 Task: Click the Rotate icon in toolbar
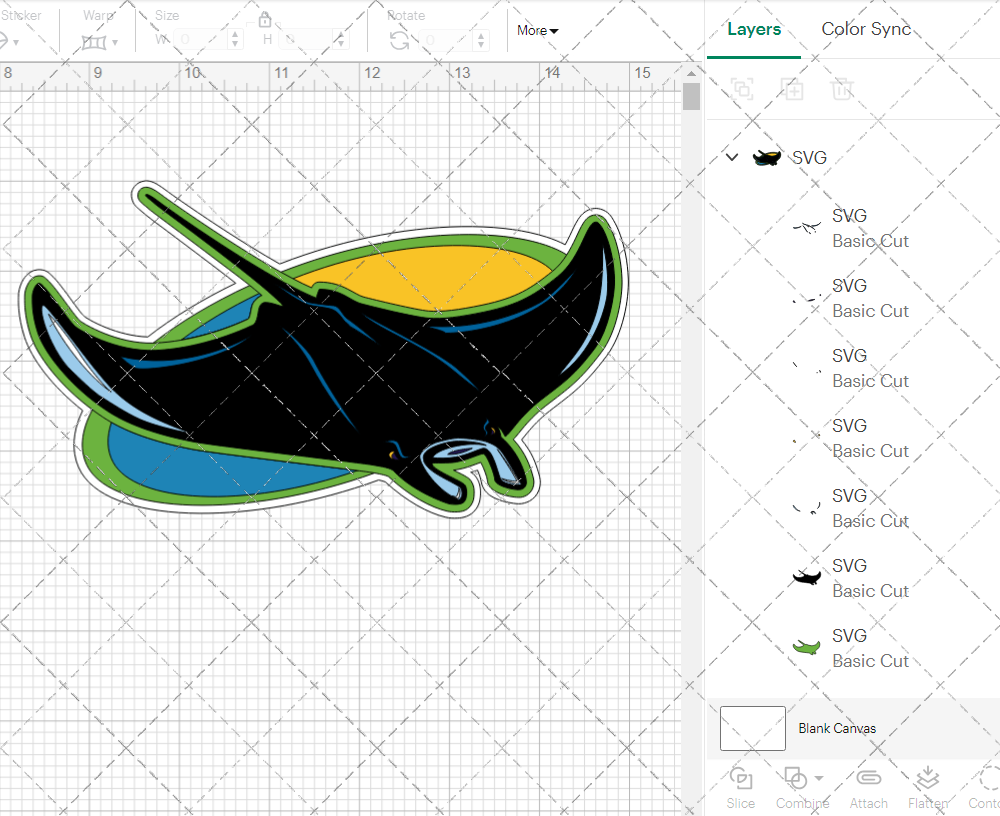400,41
